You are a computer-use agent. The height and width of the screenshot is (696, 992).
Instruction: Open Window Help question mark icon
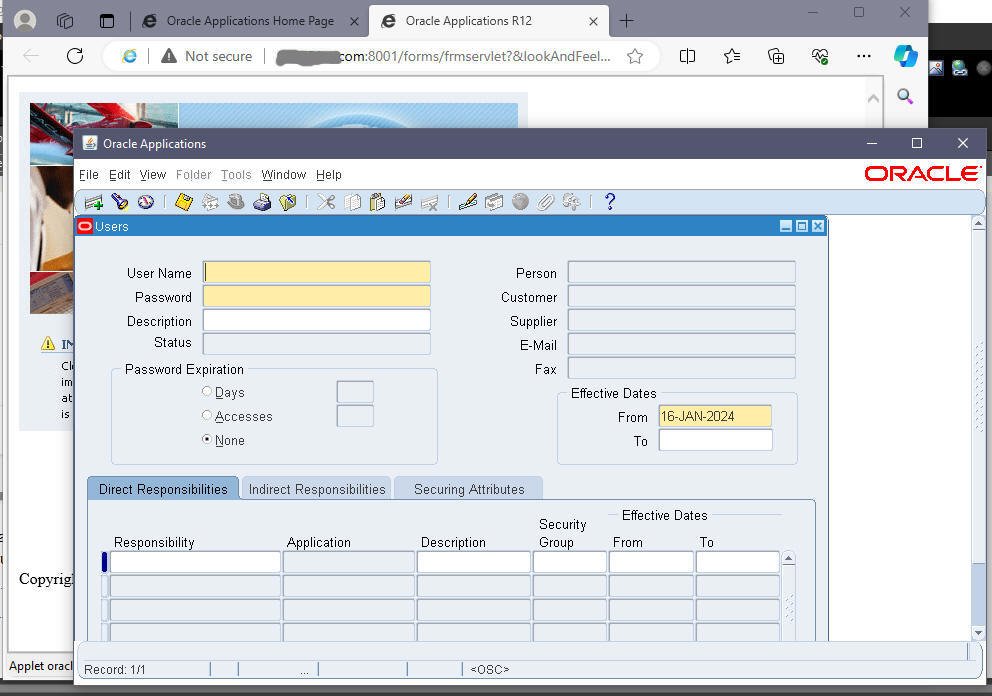click(610, 202)
